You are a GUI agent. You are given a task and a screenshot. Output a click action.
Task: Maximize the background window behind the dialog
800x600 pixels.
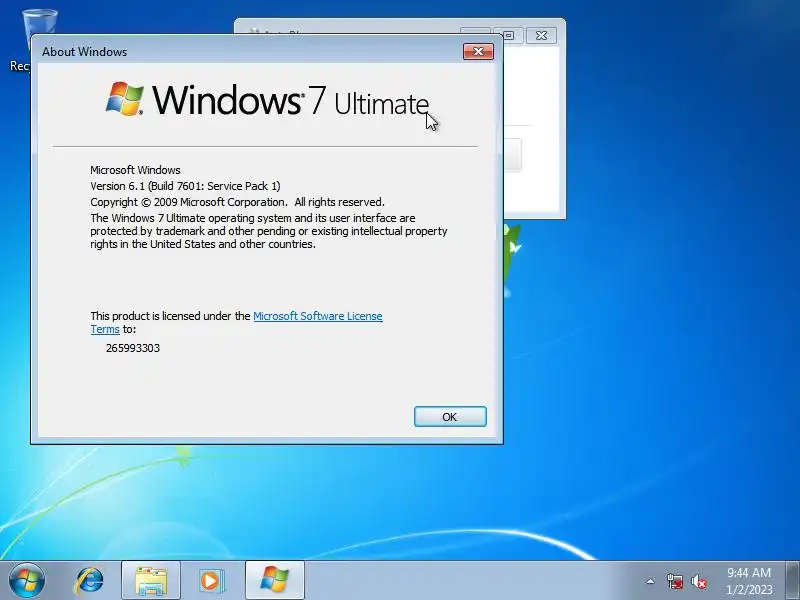pyautogui.click(x=509, y=35)
